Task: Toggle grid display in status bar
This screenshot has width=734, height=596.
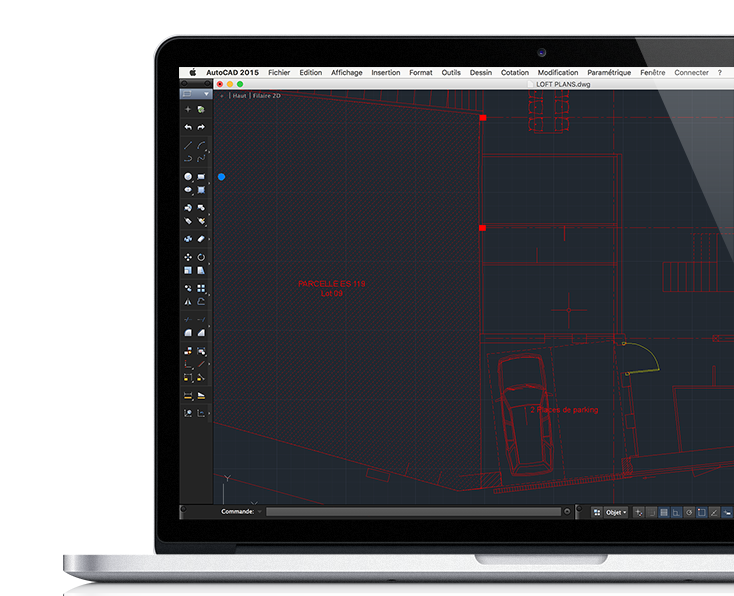Action: (x=664, y=513)
